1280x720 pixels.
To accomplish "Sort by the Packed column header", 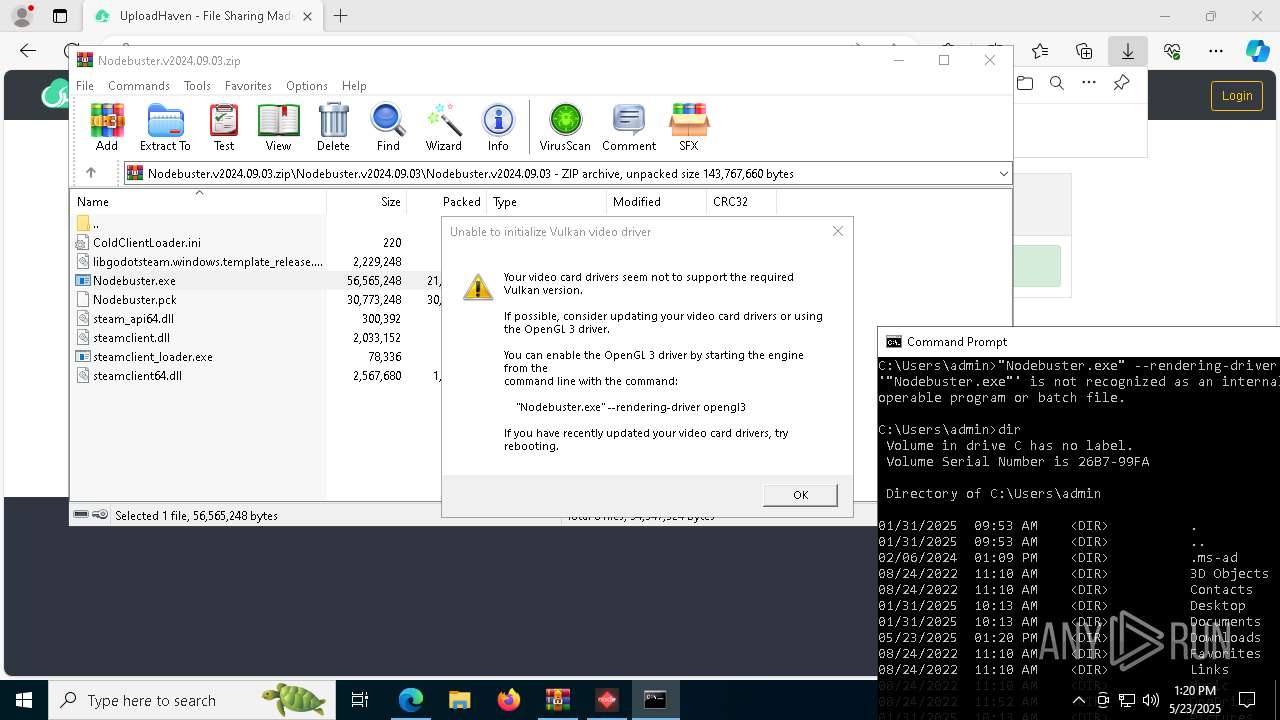I will [447, 201].
